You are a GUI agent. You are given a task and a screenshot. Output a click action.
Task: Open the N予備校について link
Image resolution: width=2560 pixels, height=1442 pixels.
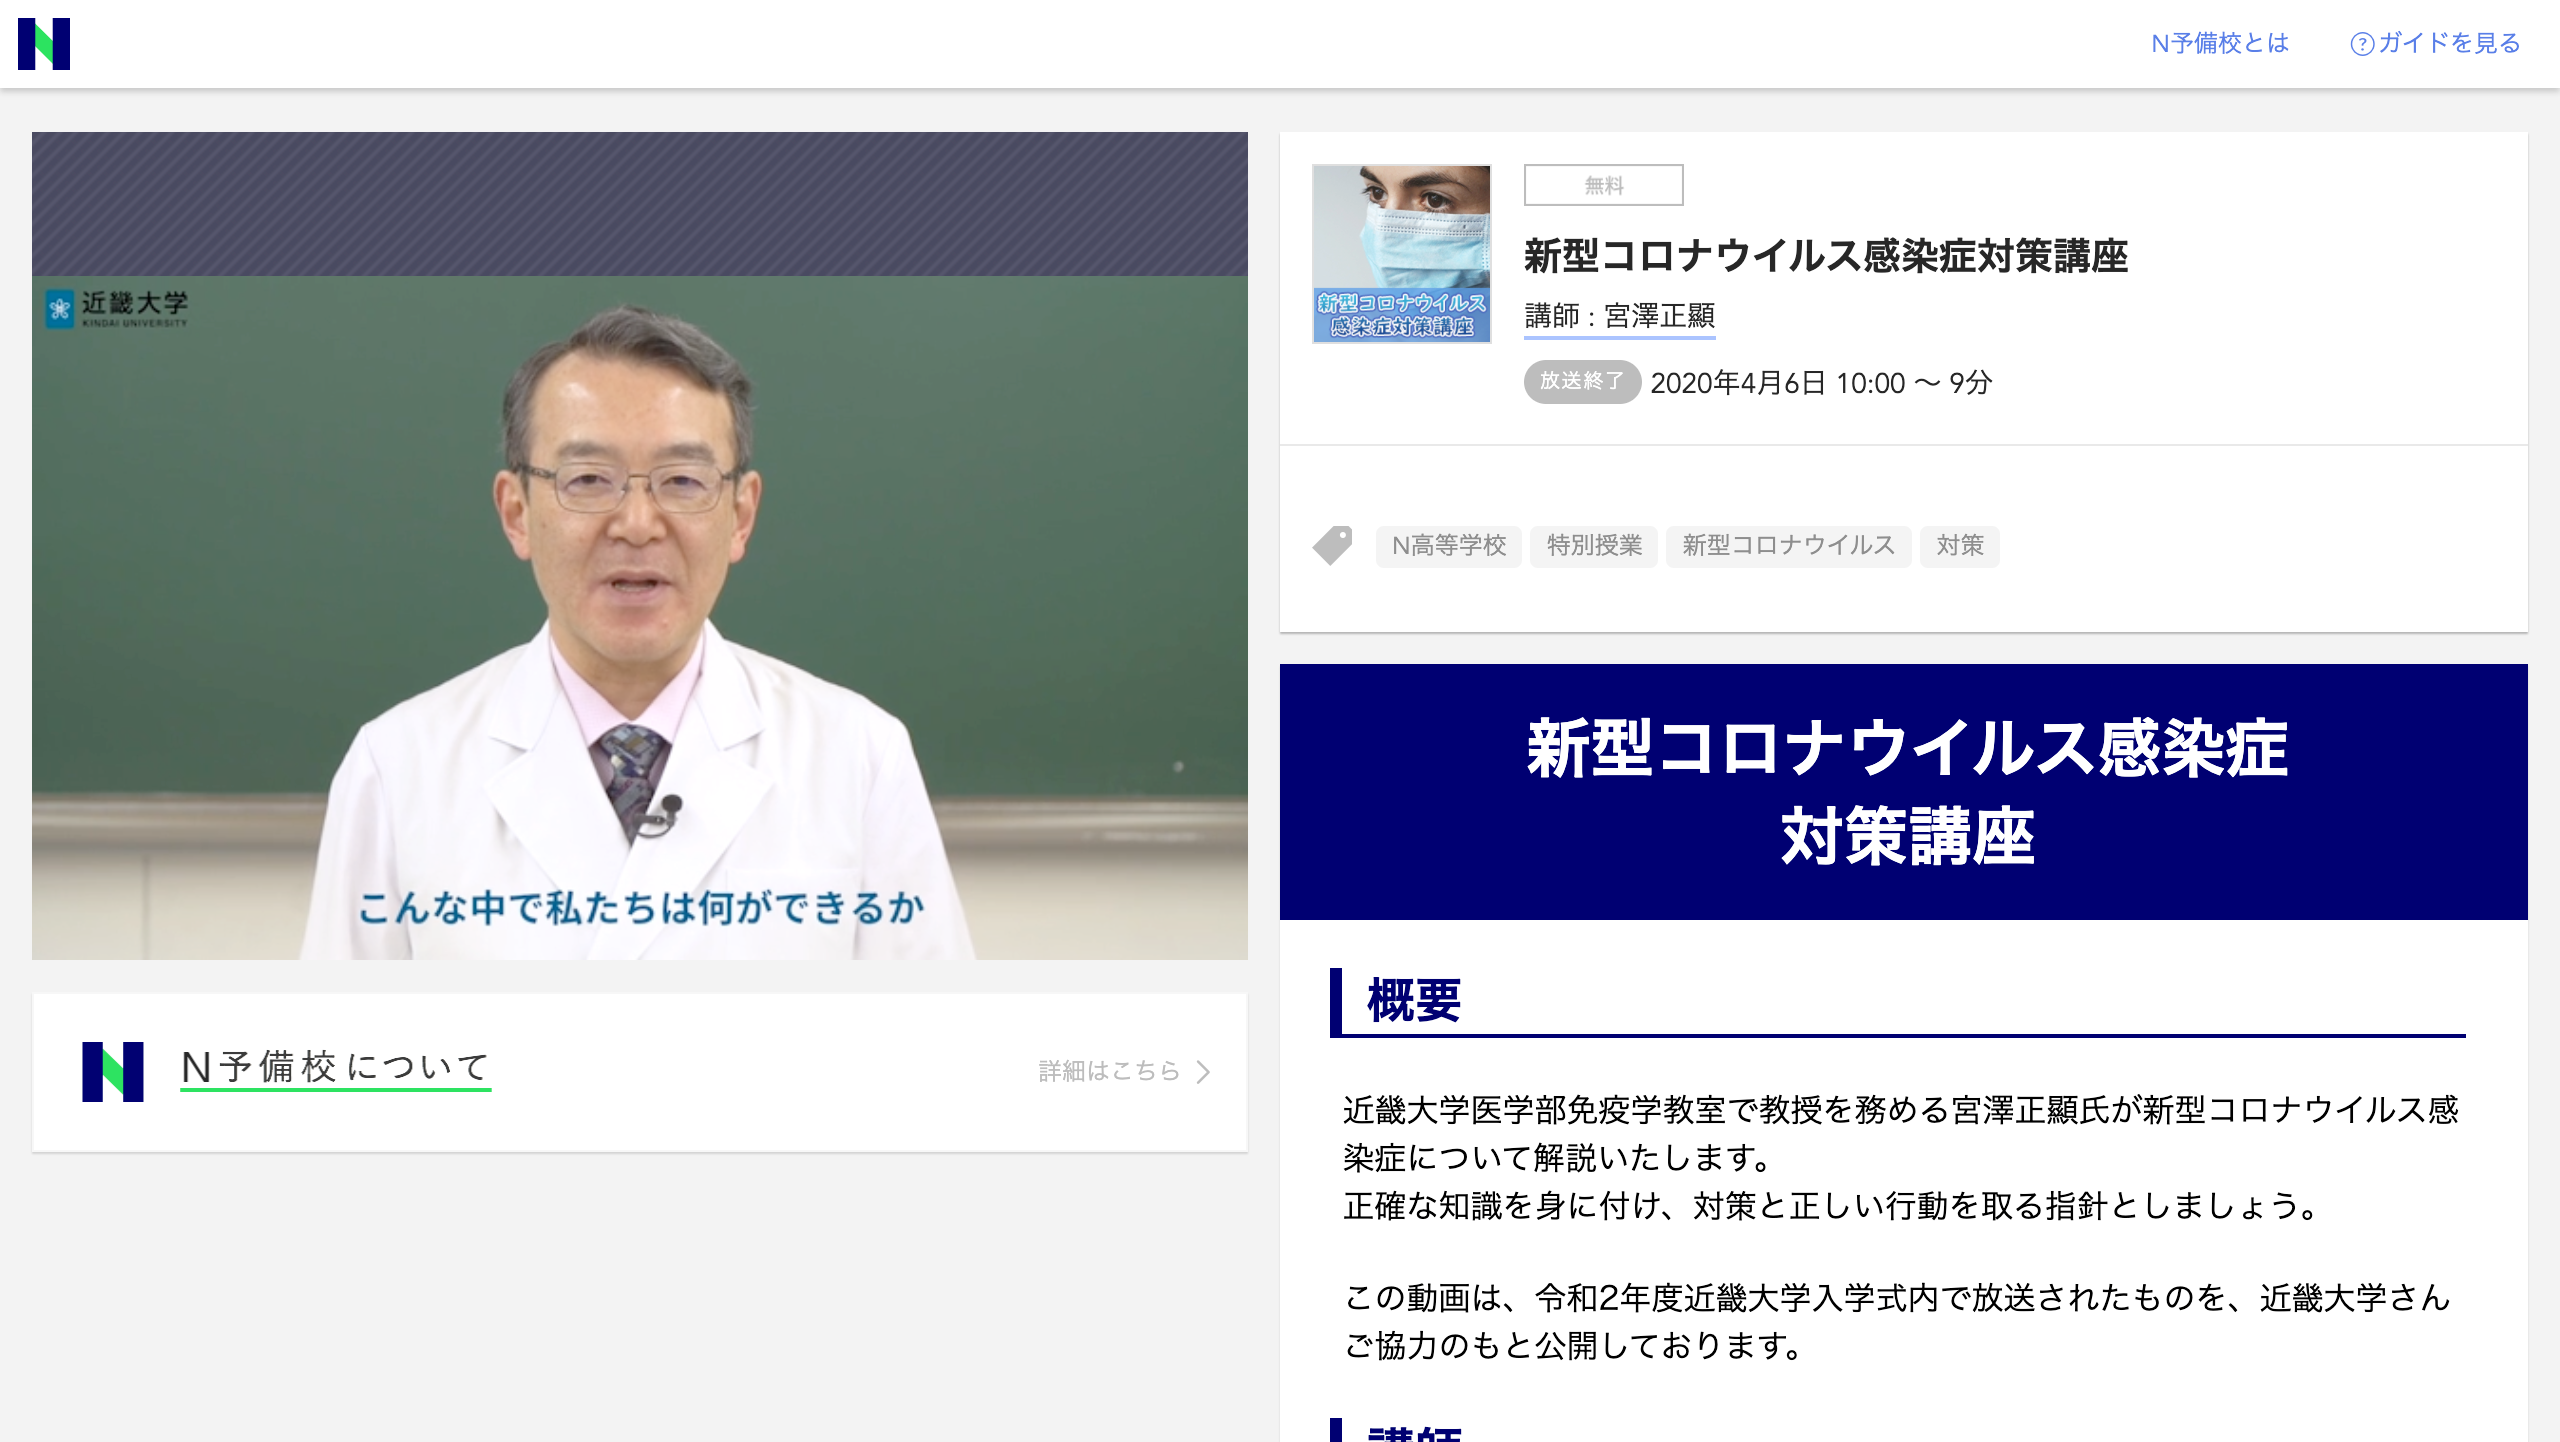tap(335, 1068)
